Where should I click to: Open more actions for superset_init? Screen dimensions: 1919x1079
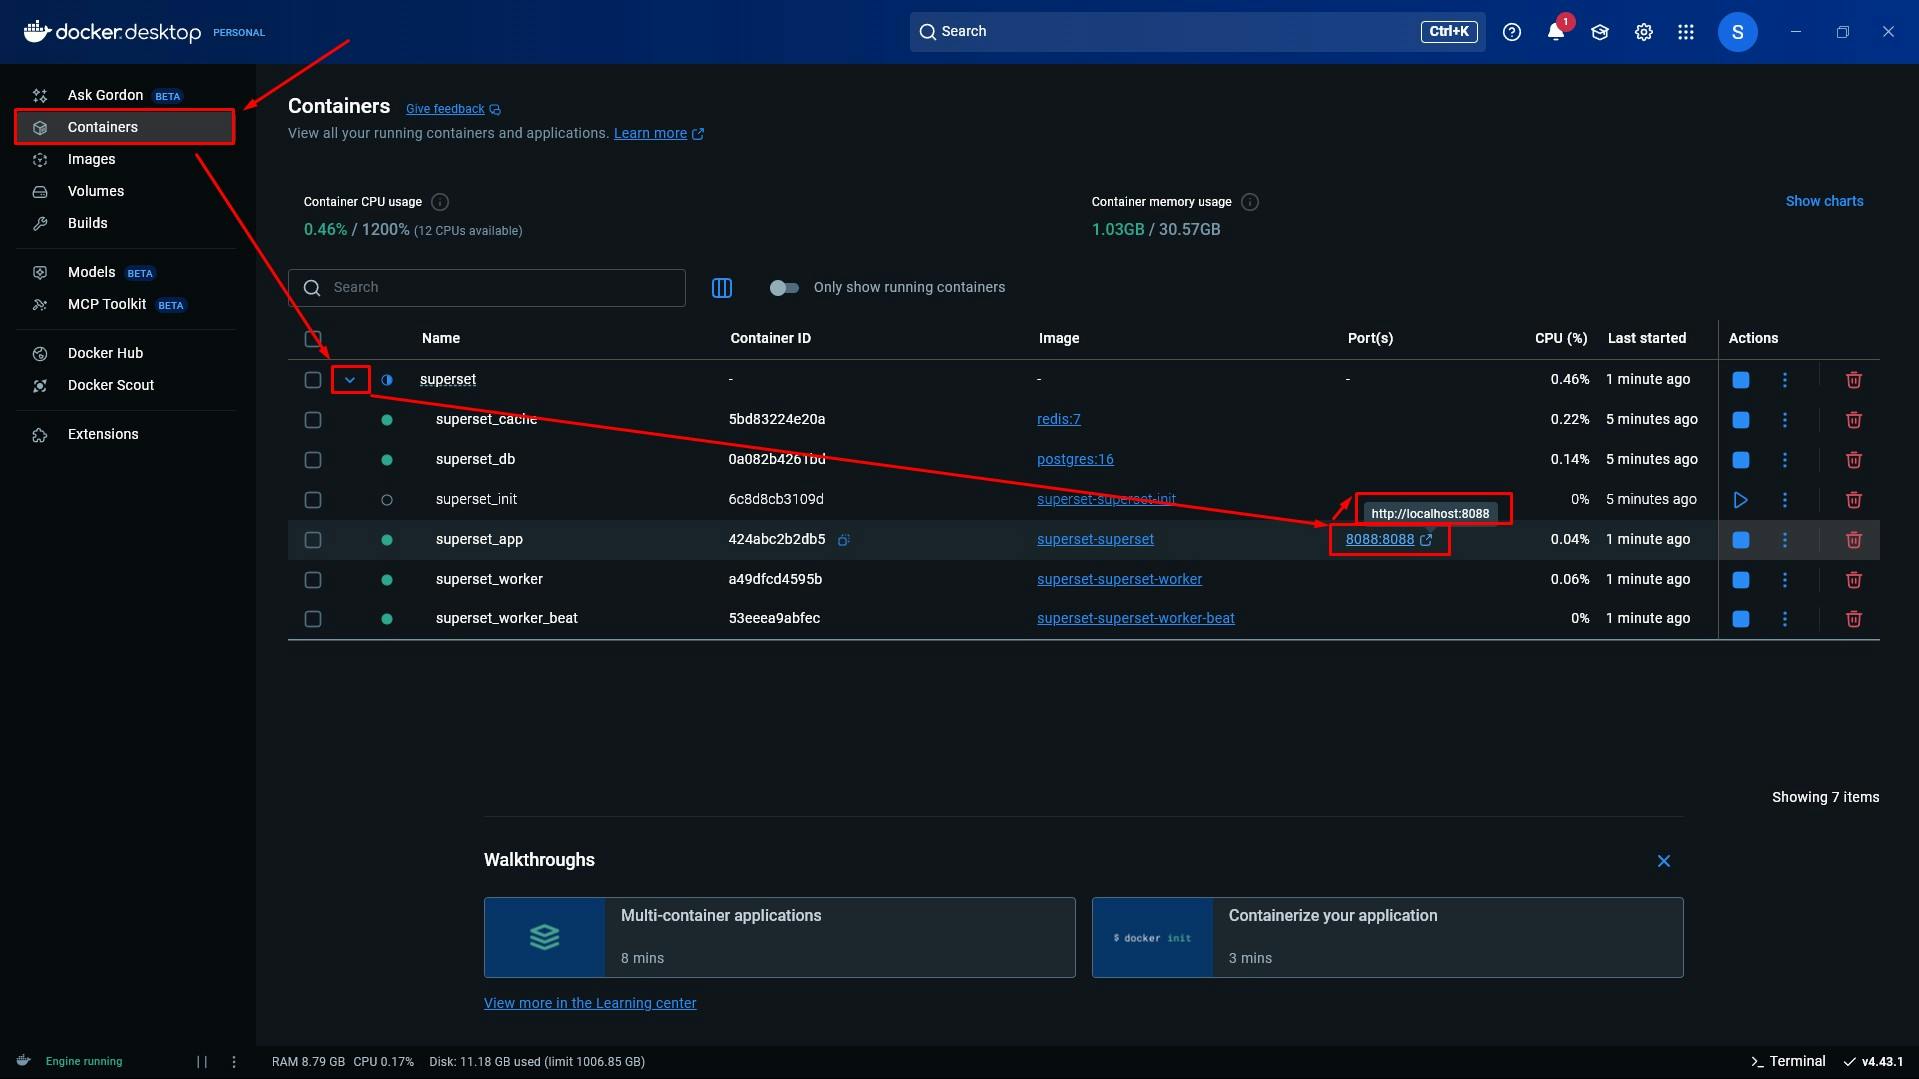1785,500
